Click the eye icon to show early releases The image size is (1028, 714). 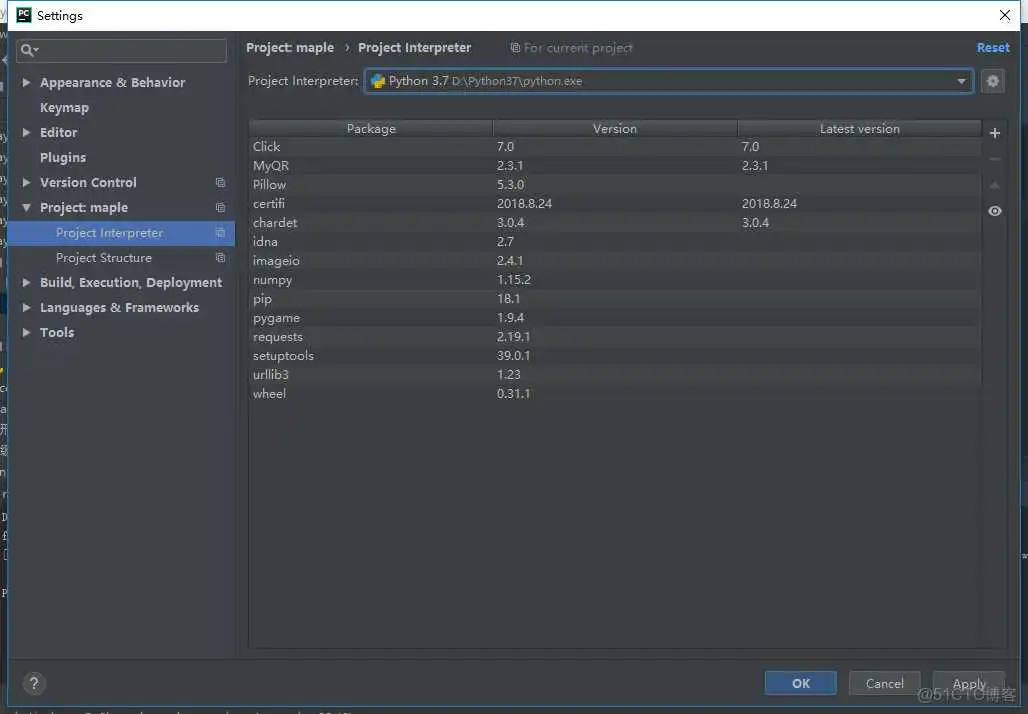coord(994,211)
